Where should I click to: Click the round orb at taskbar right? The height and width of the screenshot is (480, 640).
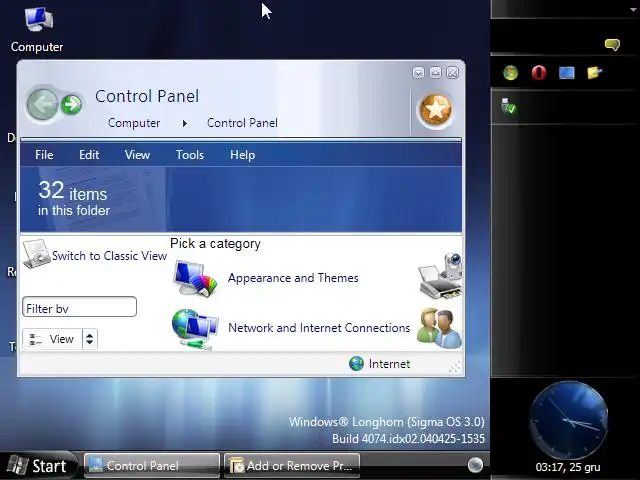[x=475, y=465]
